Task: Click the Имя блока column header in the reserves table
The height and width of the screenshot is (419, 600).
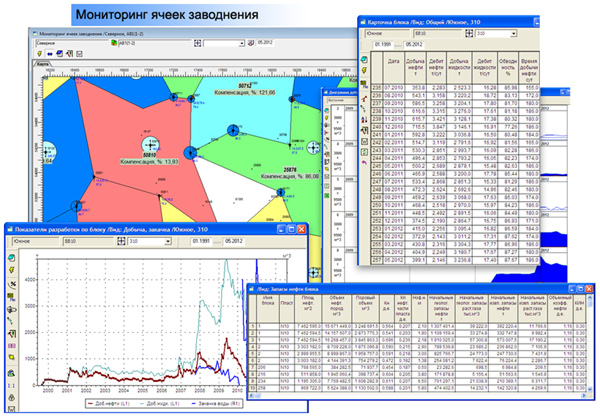Action: 267,308
